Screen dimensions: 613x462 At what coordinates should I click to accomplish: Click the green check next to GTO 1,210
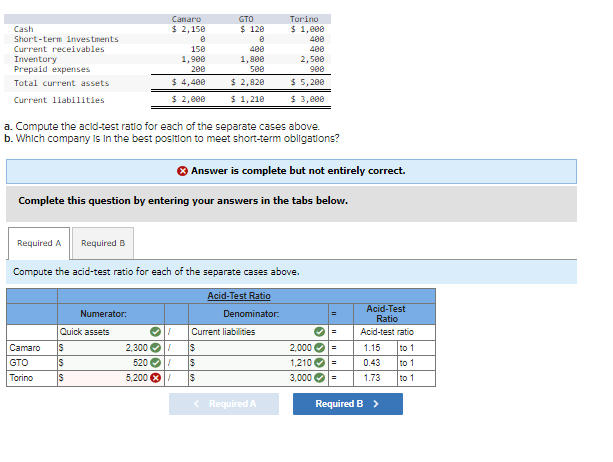(x=319, y=363)
